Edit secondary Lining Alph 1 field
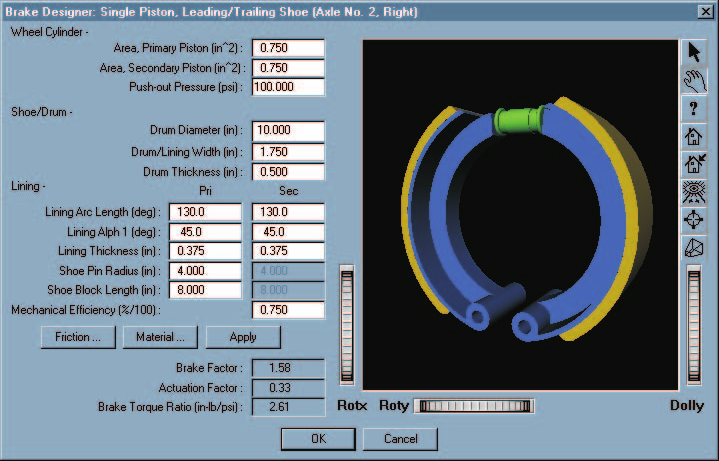The image size is (719, 461). pyautogui.click(x=288, y=232)
